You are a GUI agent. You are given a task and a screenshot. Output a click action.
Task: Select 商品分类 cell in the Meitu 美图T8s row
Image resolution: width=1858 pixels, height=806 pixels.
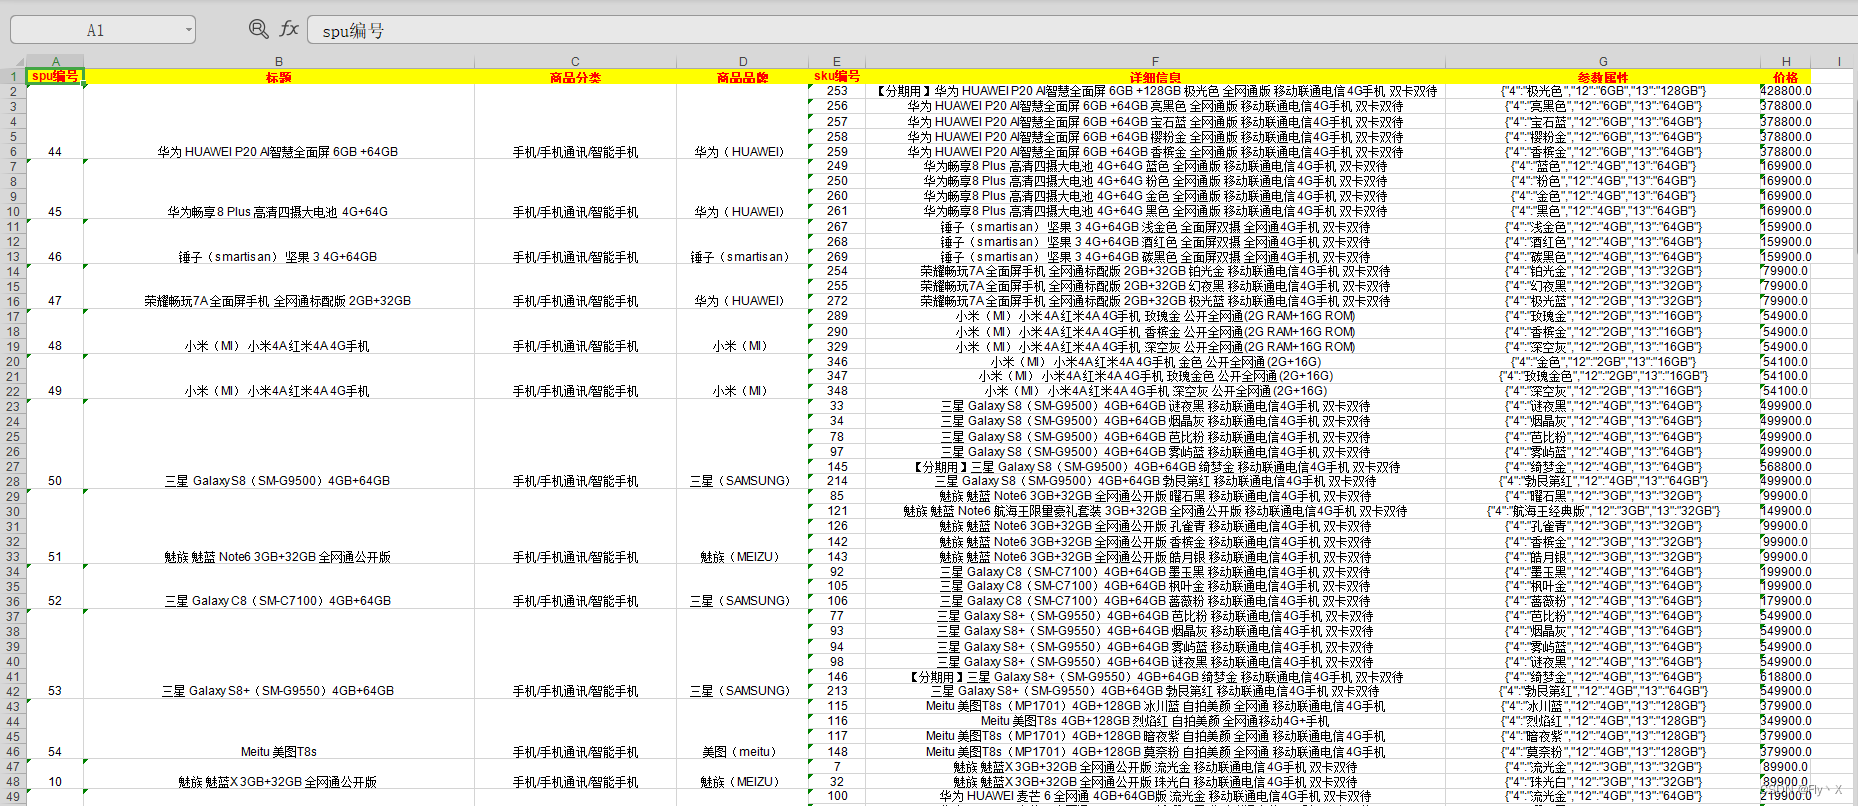(x=575, y=729)
